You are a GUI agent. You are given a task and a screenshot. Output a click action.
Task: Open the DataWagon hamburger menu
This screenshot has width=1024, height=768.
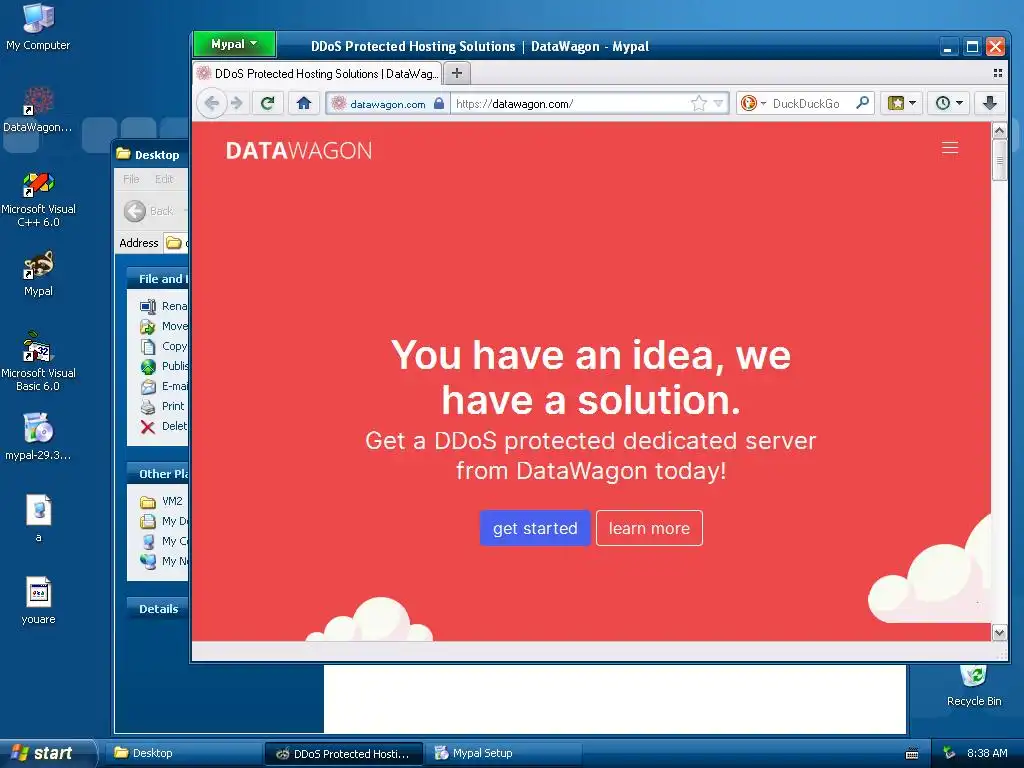pyautogui.click(x=950, y=148)
